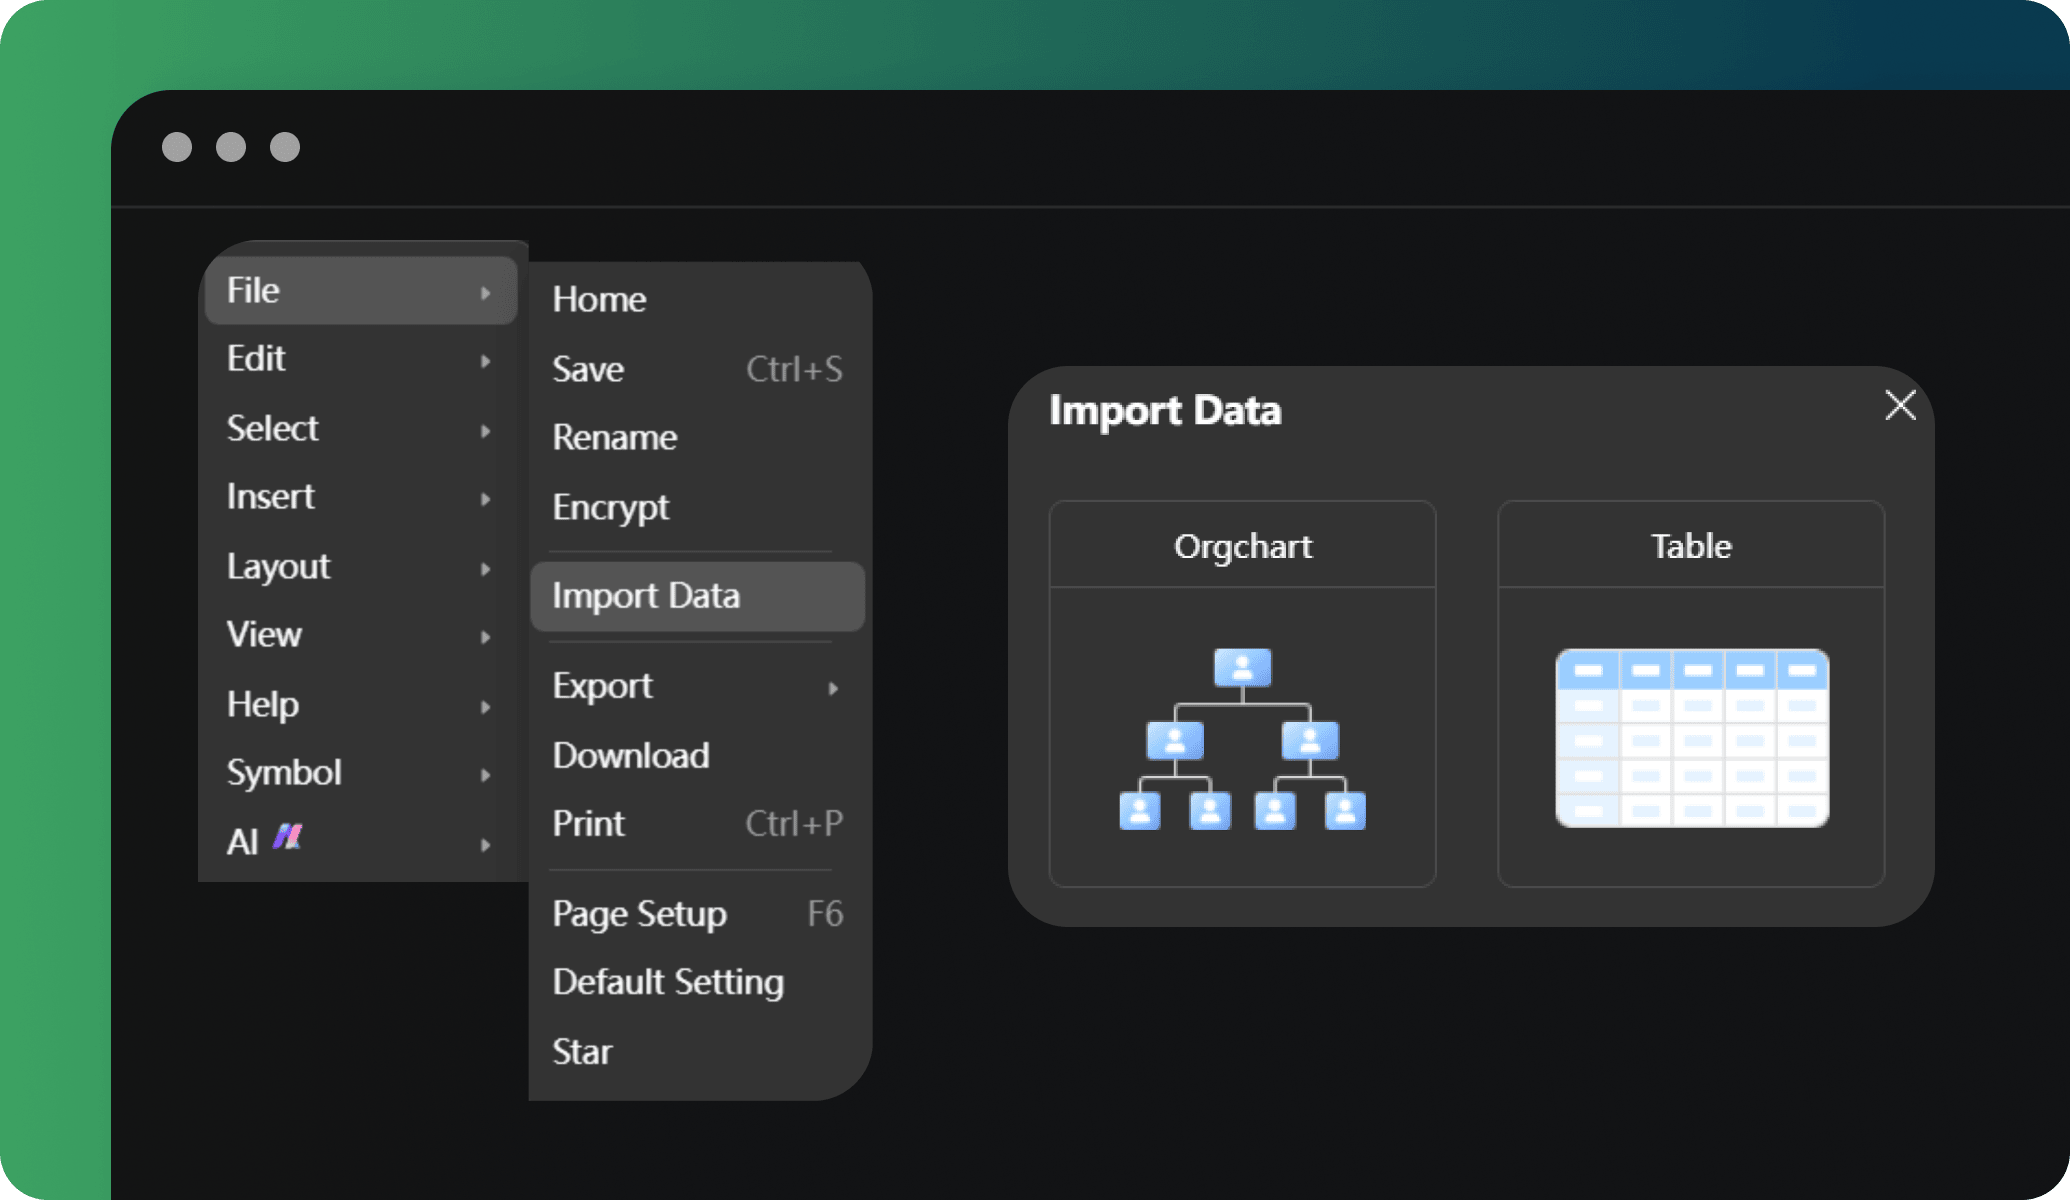Screen dimensions: 2070x1200
Task: Close the Import Data dialog
Action: (x=1903, y=406)
